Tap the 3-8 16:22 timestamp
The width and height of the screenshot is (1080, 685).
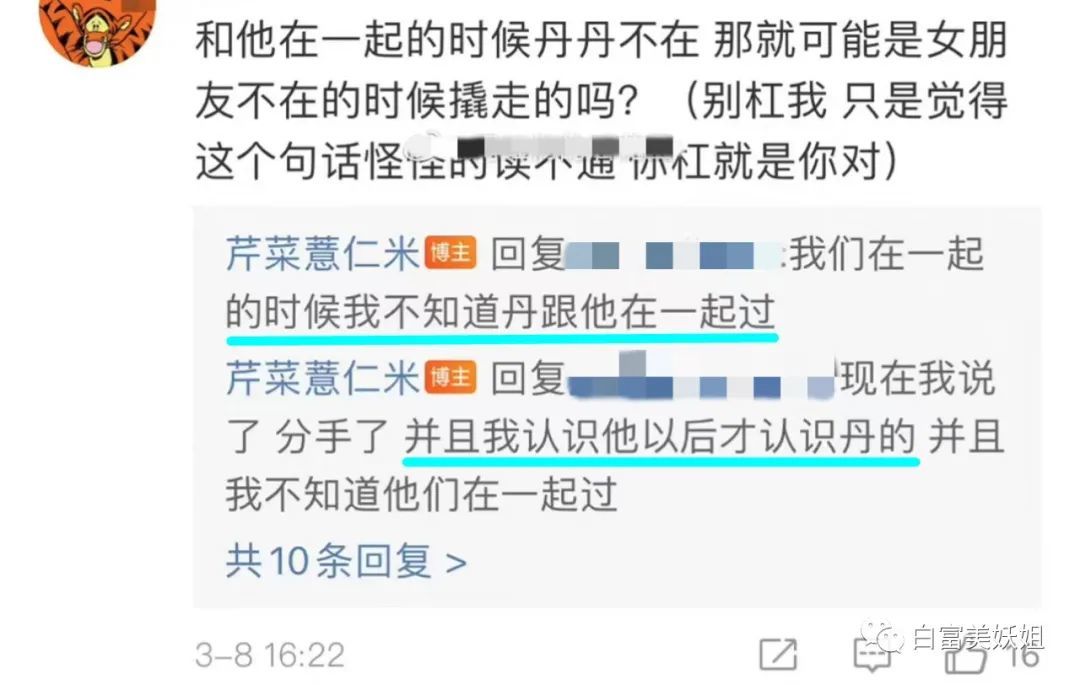pos(270,655)
